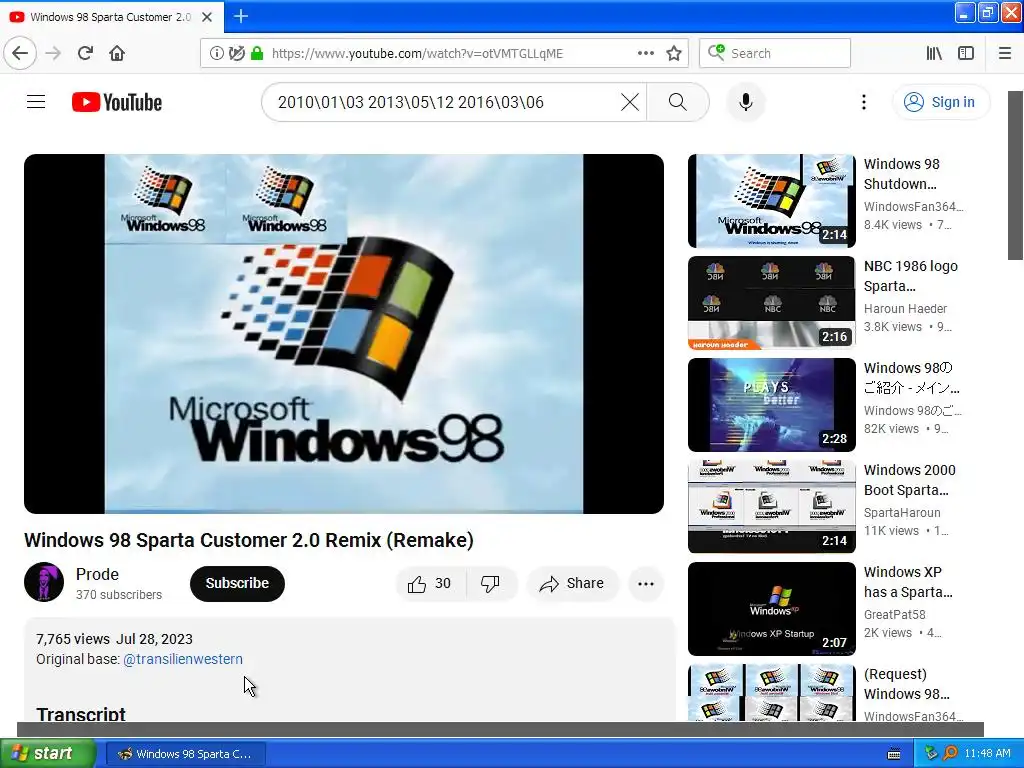This screenshot has width=1024, height=768.
Task: Click the video player to play or pause
Action: (x=344, y=334)
